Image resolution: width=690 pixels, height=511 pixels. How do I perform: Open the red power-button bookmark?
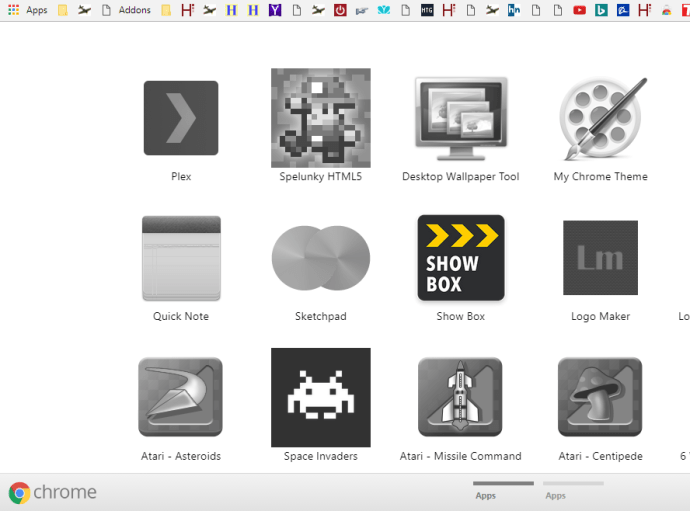(340, 10)
